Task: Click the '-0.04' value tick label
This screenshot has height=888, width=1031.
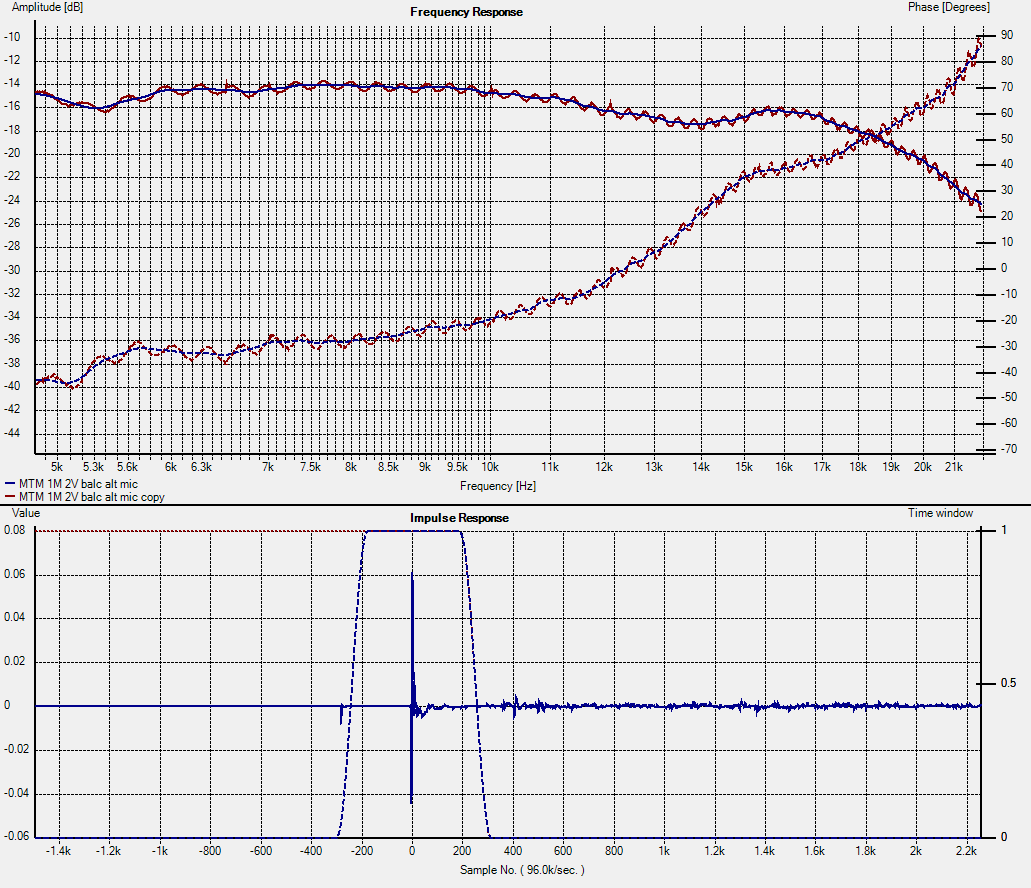Action: [x=16, y=793]
